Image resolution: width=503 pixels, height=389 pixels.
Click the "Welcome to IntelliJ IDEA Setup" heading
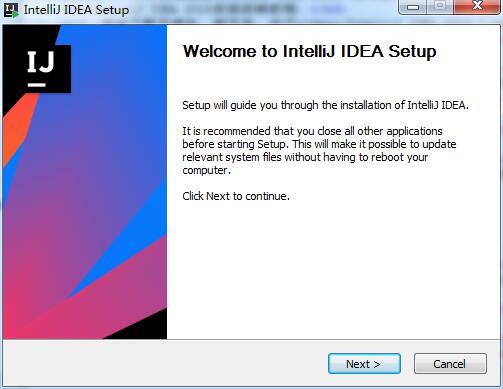[x=310, y=51]
